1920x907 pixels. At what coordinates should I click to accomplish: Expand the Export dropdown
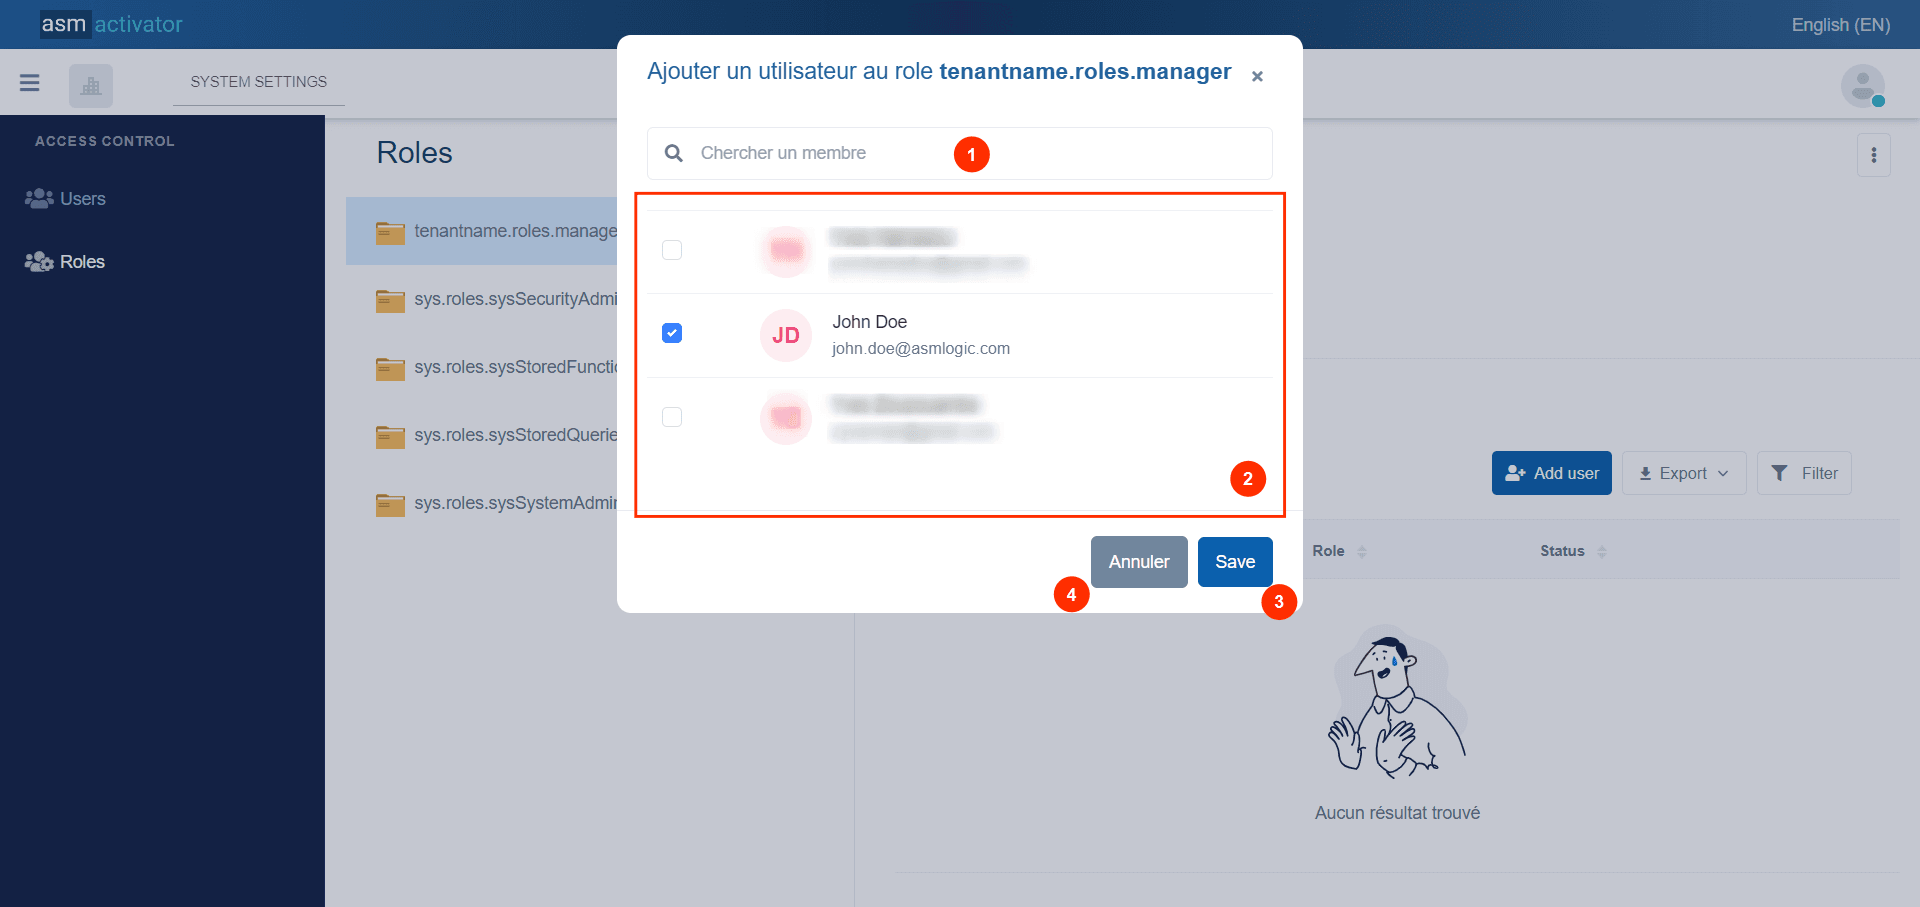(1683, 473)
